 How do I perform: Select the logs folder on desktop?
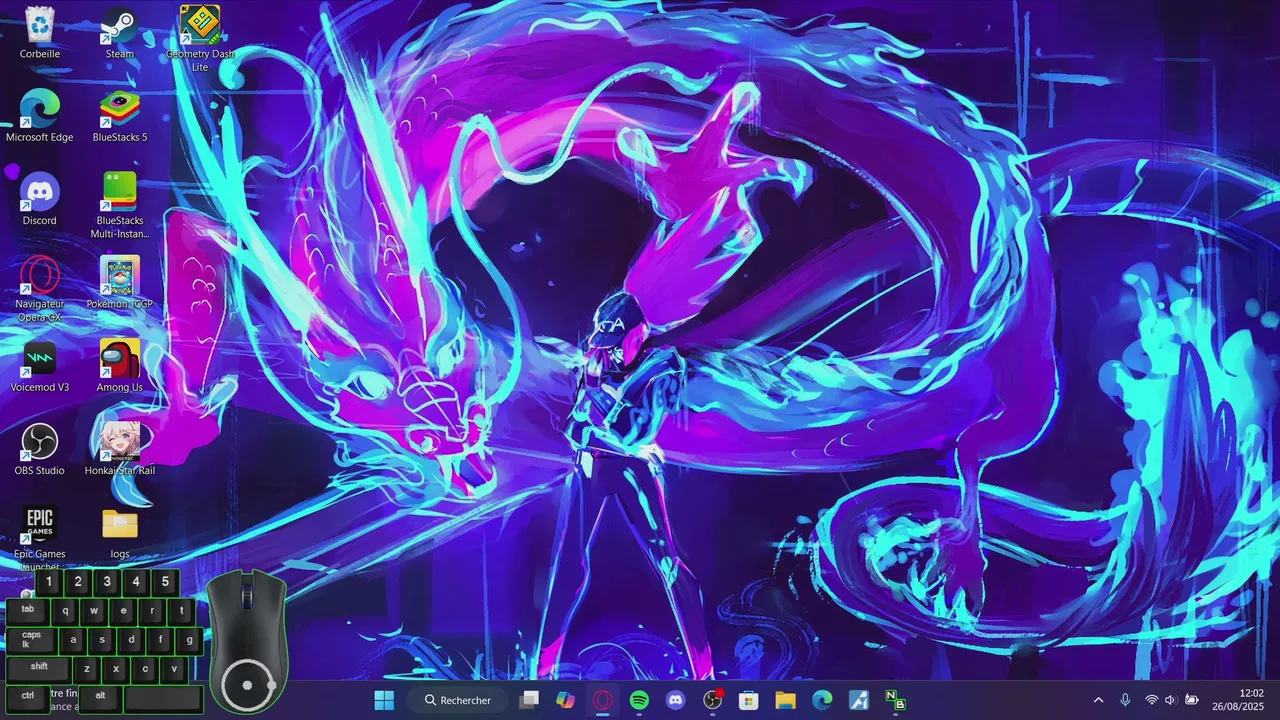pos(120,533)
